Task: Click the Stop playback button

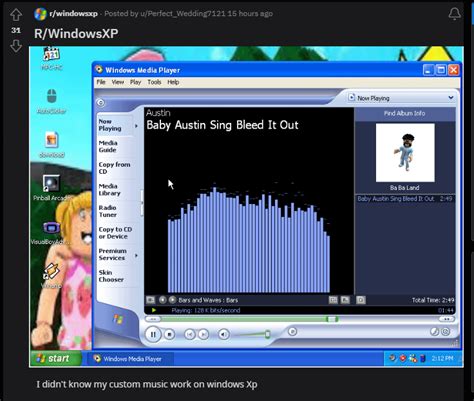Action: 169,334
